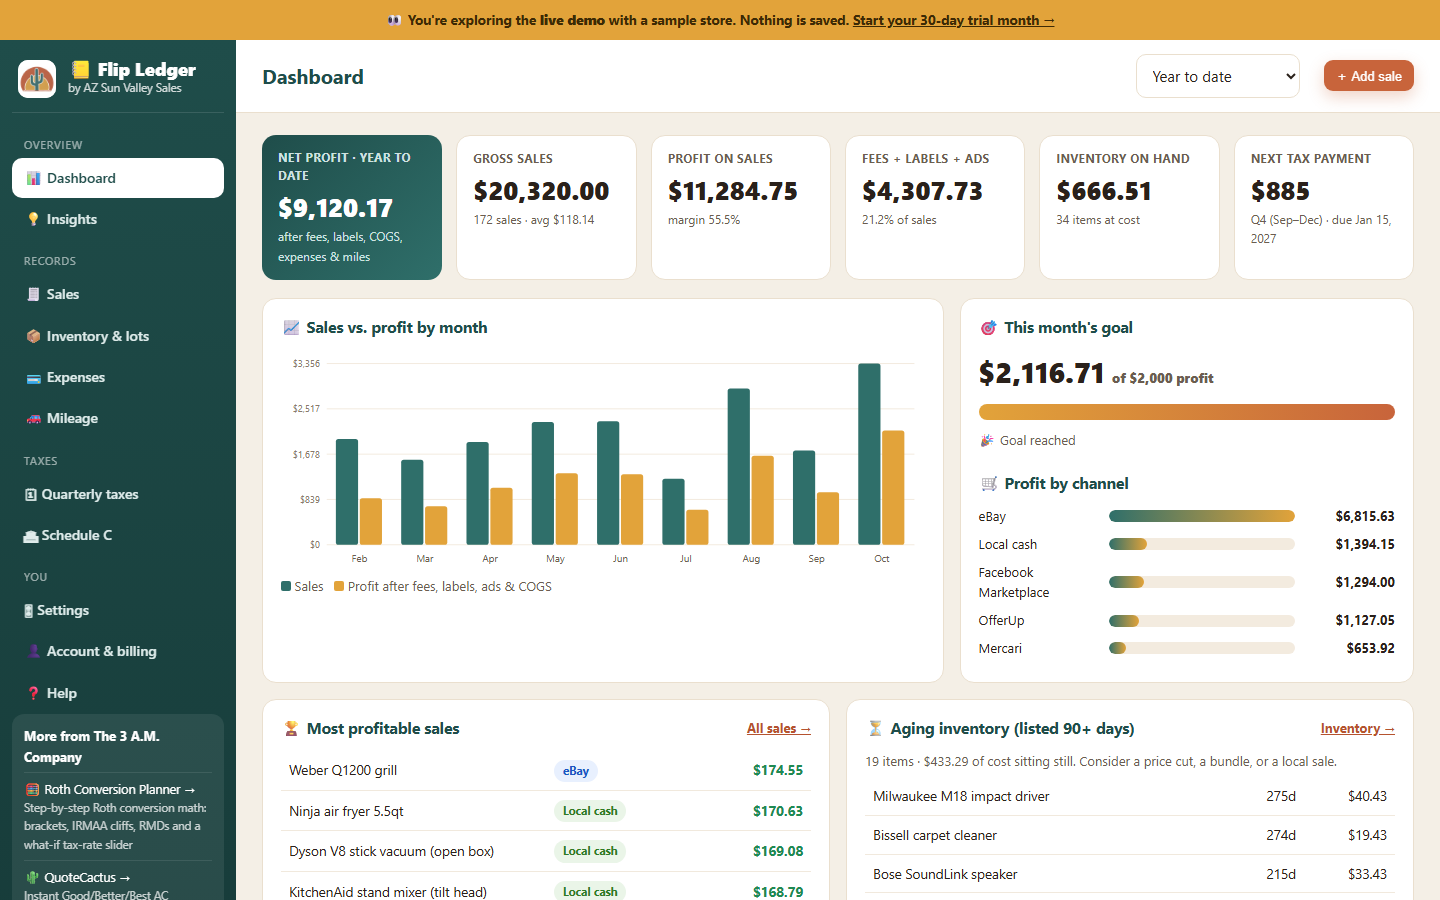Screen dimensions: 1440x900
Task: Click the Gross Sales $20,320.00 value
Action: [541, 191]
